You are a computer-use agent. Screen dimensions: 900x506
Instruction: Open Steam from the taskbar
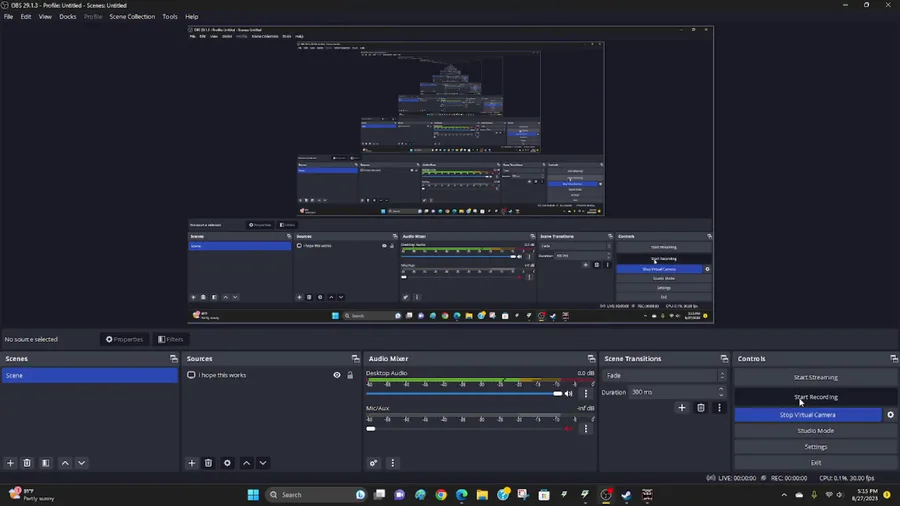point(626,495)
